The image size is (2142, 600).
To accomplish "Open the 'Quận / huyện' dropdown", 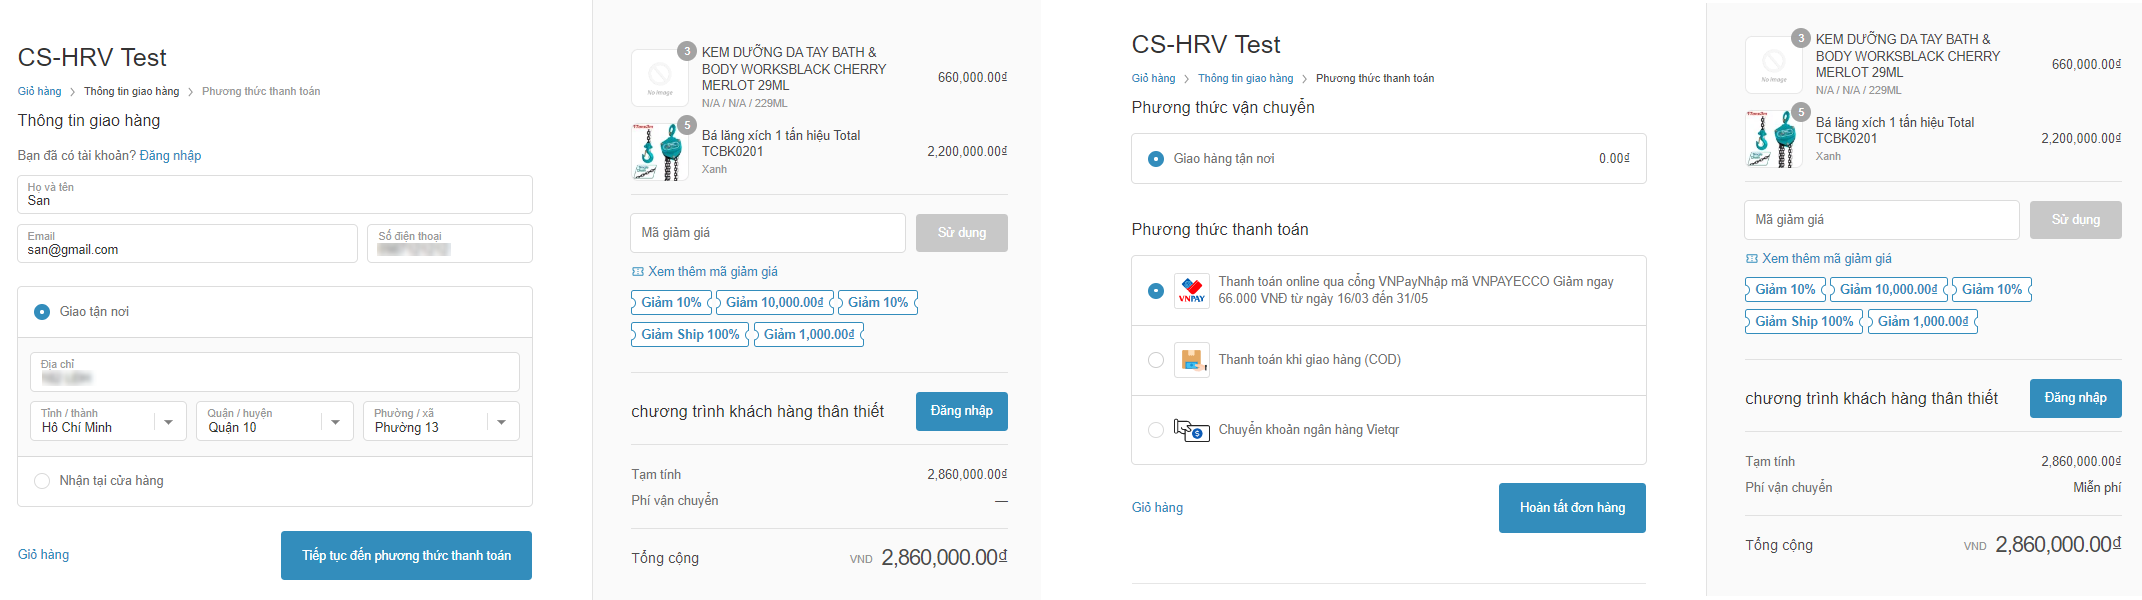I will (x=275, y=422).
